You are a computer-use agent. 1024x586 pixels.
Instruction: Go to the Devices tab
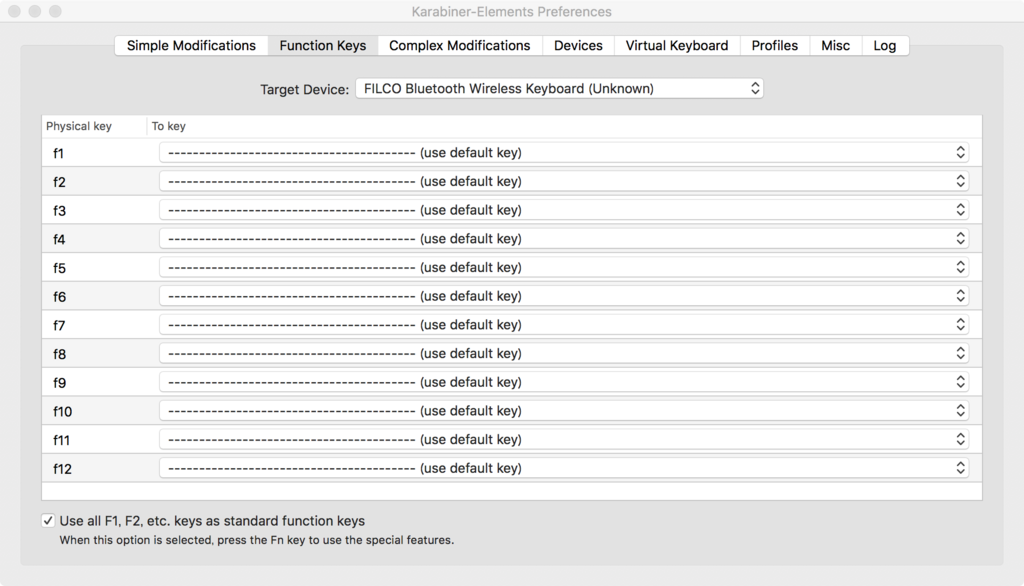pyautogui.click(x=578, y=46)
